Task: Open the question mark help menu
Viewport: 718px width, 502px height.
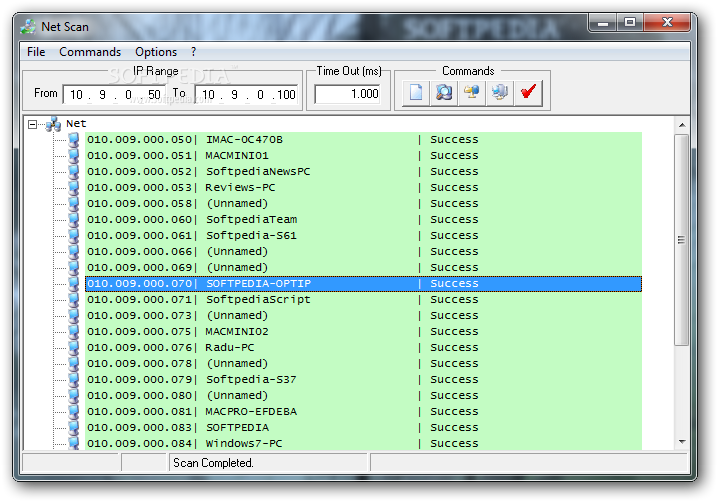Action: coord(194,52)
